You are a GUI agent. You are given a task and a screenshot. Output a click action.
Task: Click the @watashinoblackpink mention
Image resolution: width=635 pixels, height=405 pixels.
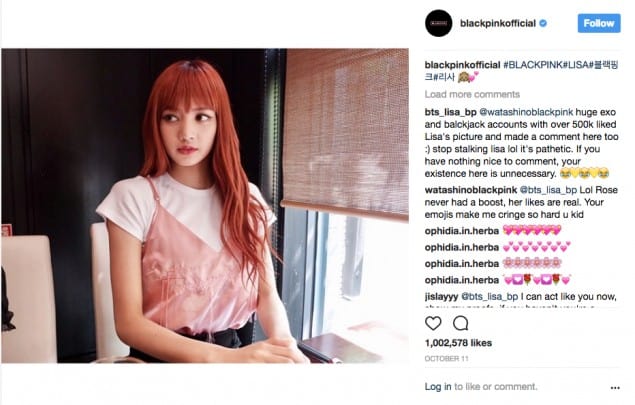point(526,112)
